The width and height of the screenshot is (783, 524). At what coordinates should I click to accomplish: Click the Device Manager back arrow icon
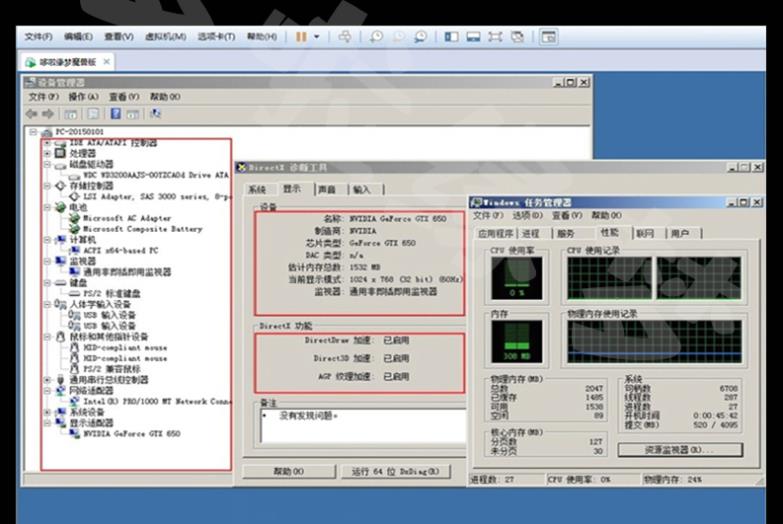coord(31,114)
